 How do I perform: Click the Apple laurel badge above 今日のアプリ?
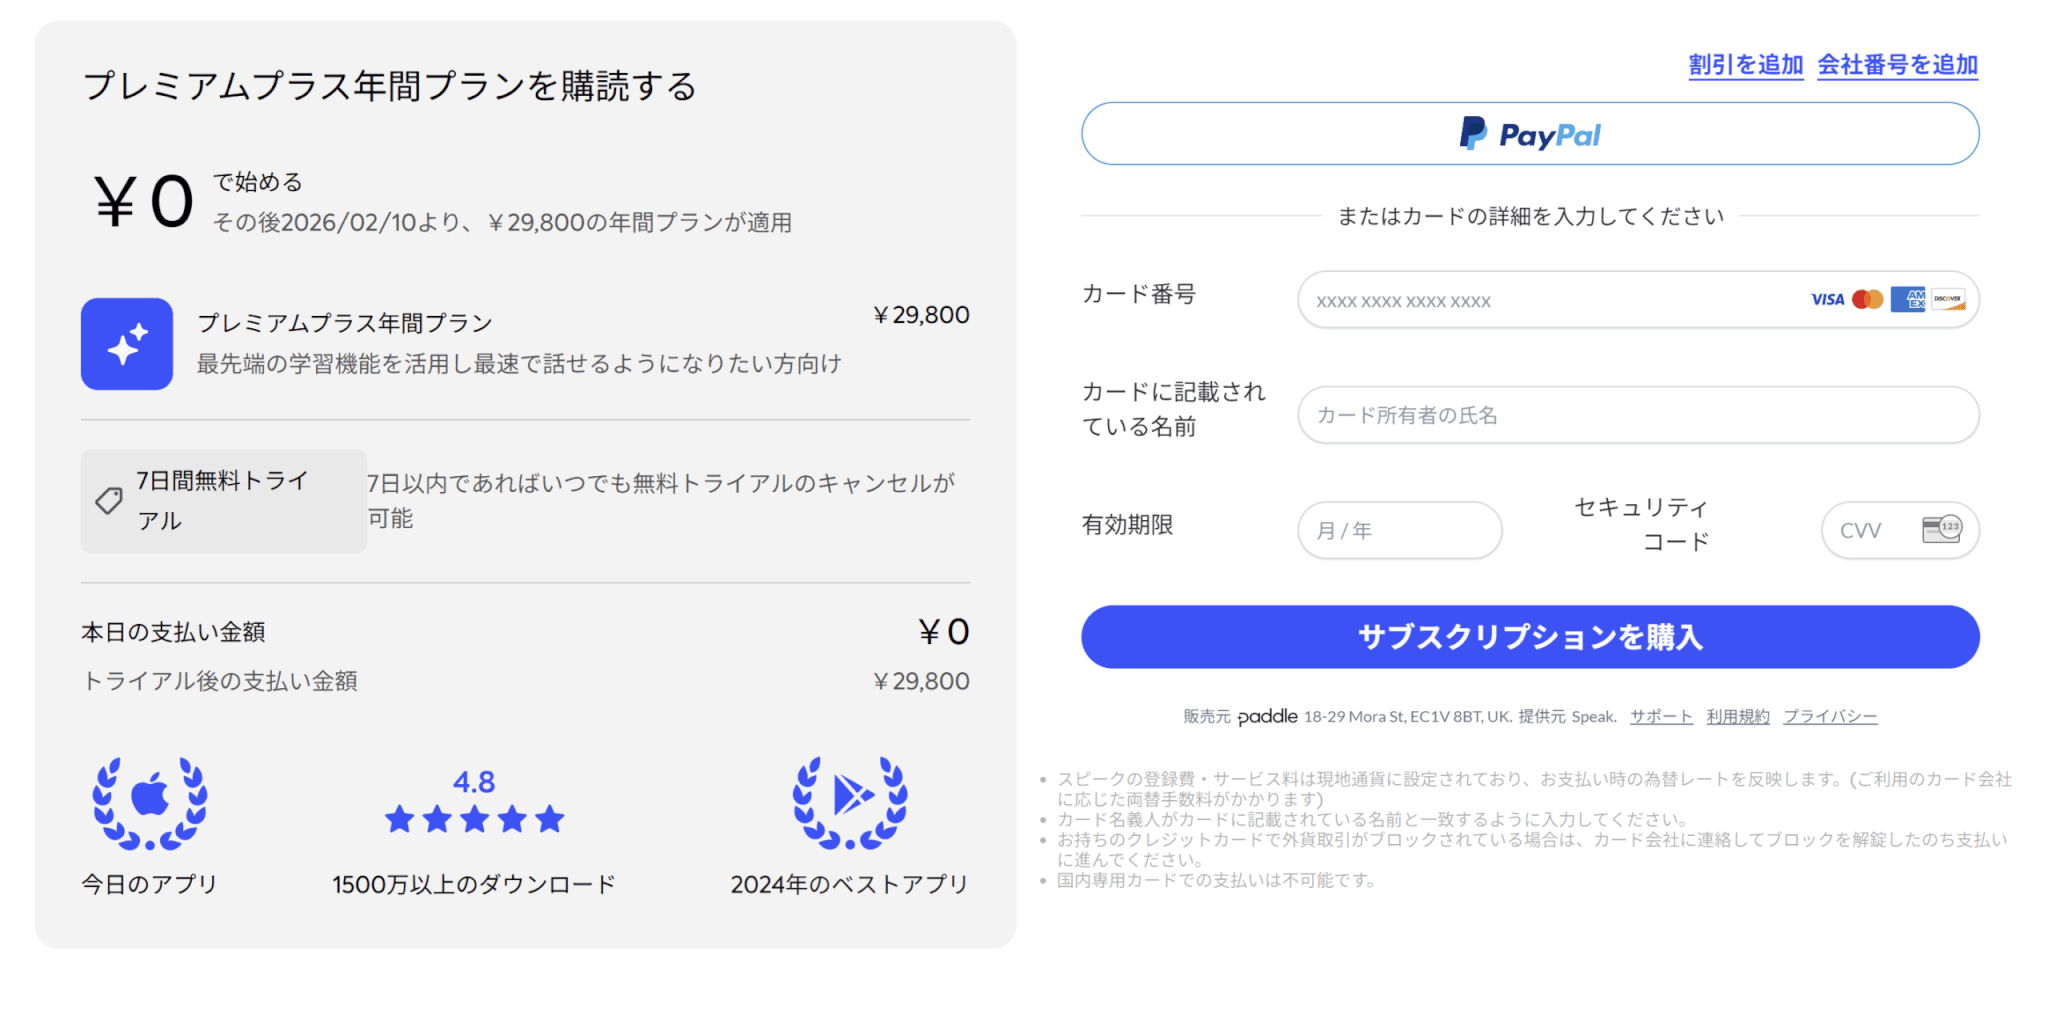coord(150,803)
